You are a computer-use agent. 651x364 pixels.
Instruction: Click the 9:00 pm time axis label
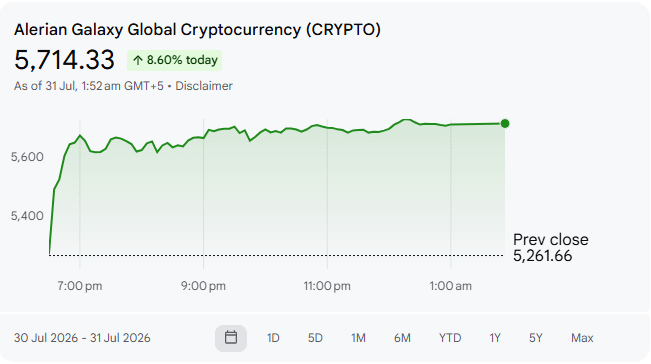click(x=203, y=286)
